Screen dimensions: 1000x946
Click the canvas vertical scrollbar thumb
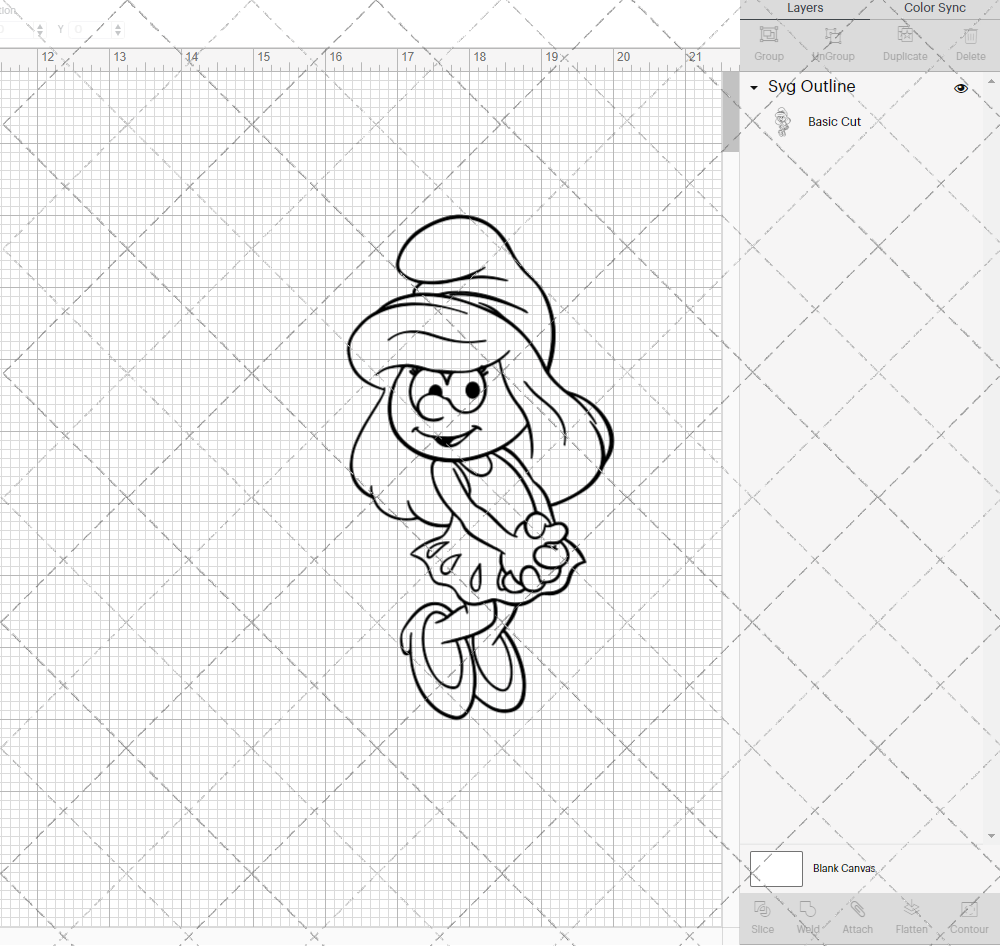(730, 112)
